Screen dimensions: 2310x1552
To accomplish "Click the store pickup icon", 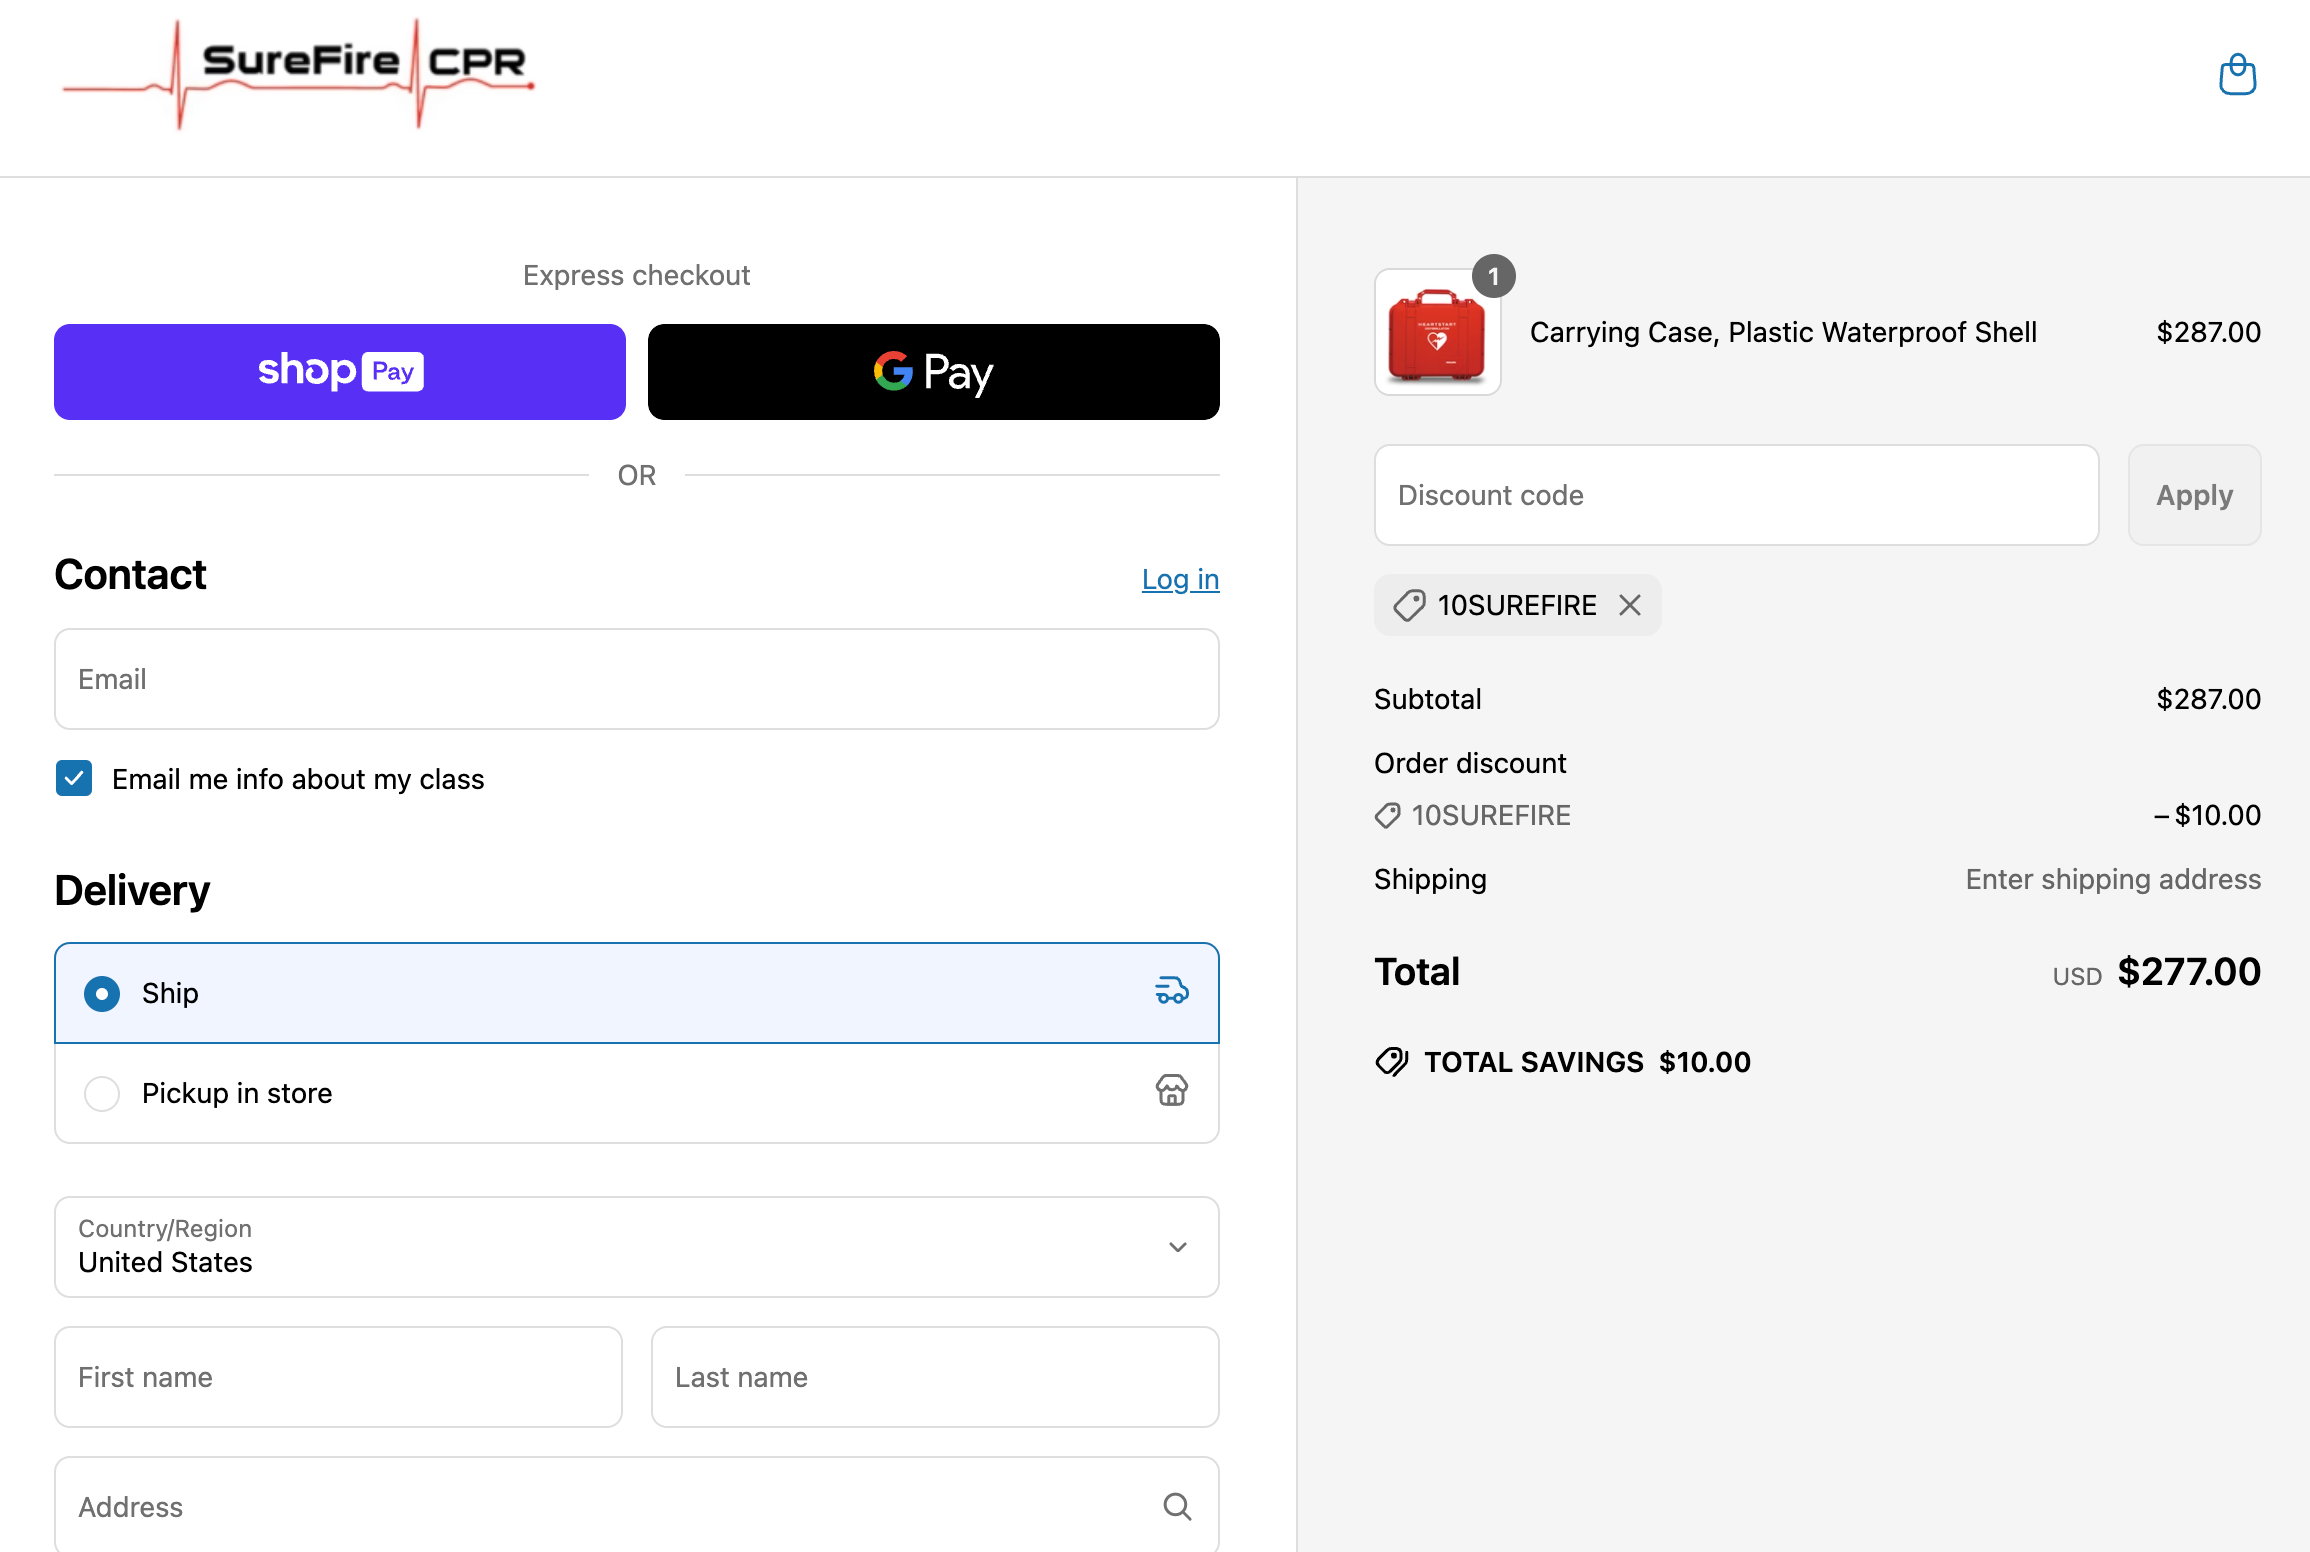I will point(1171,1090).
